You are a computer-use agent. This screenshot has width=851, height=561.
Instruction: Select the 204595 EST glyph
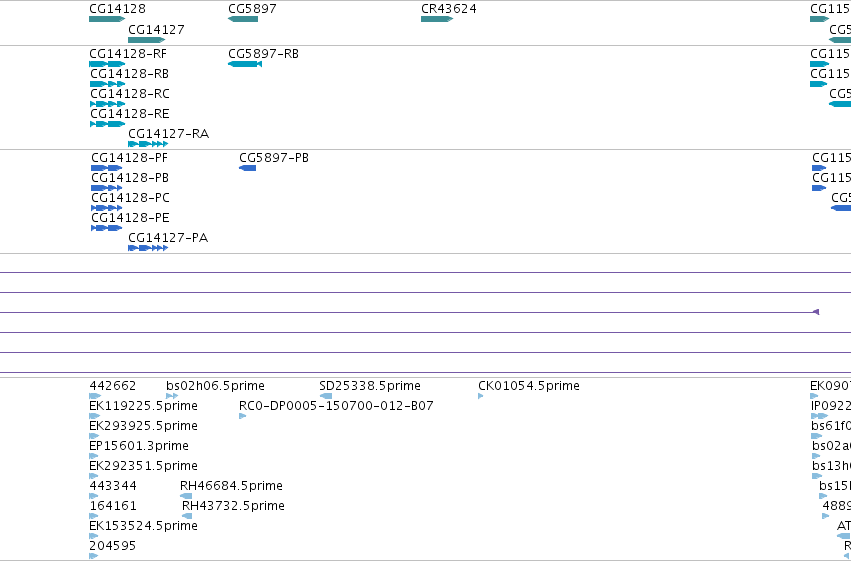93,556
